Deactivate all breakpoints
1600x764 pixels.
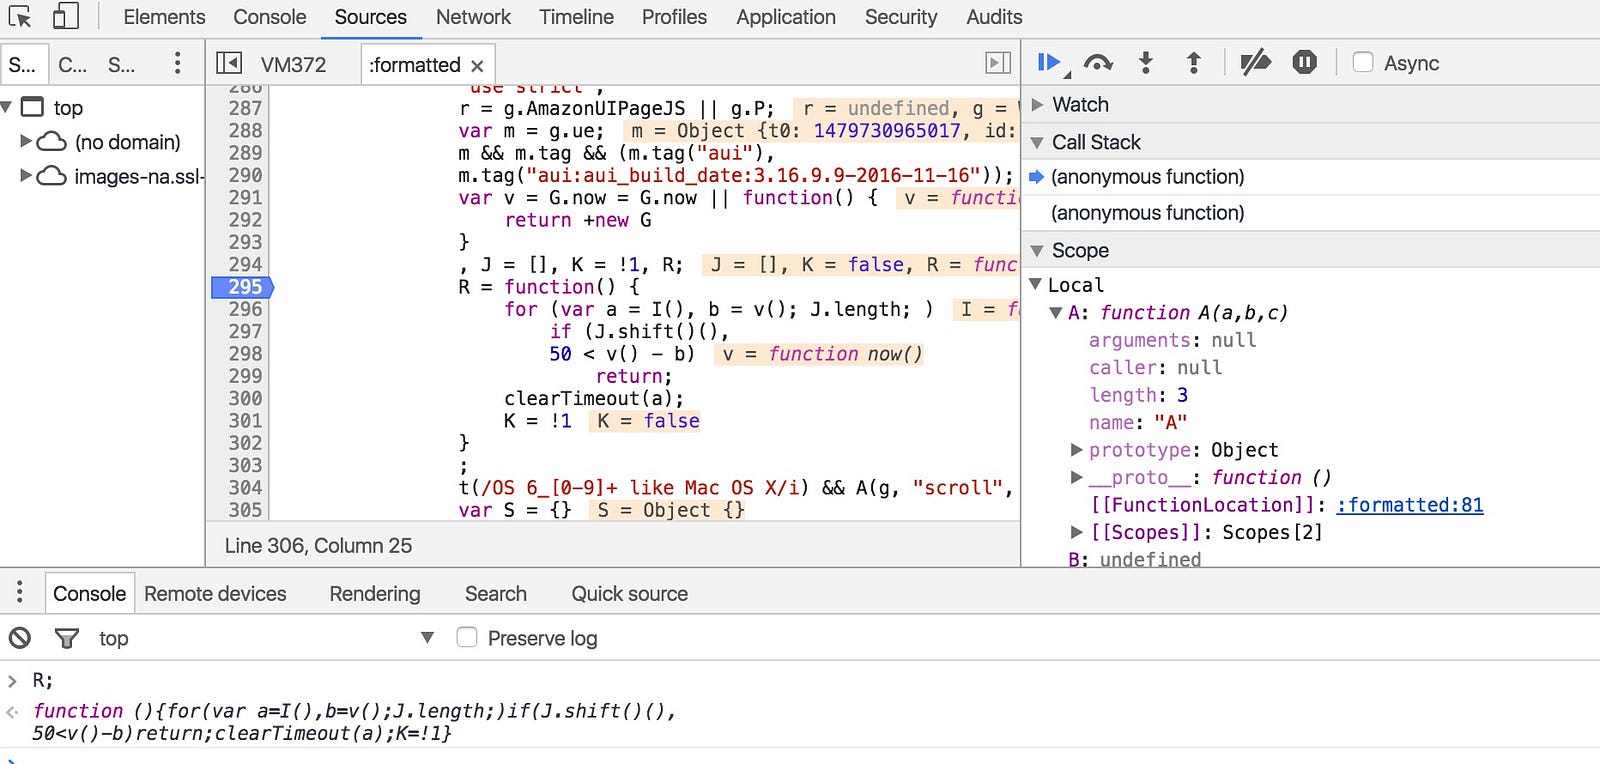pos(1255,63)
